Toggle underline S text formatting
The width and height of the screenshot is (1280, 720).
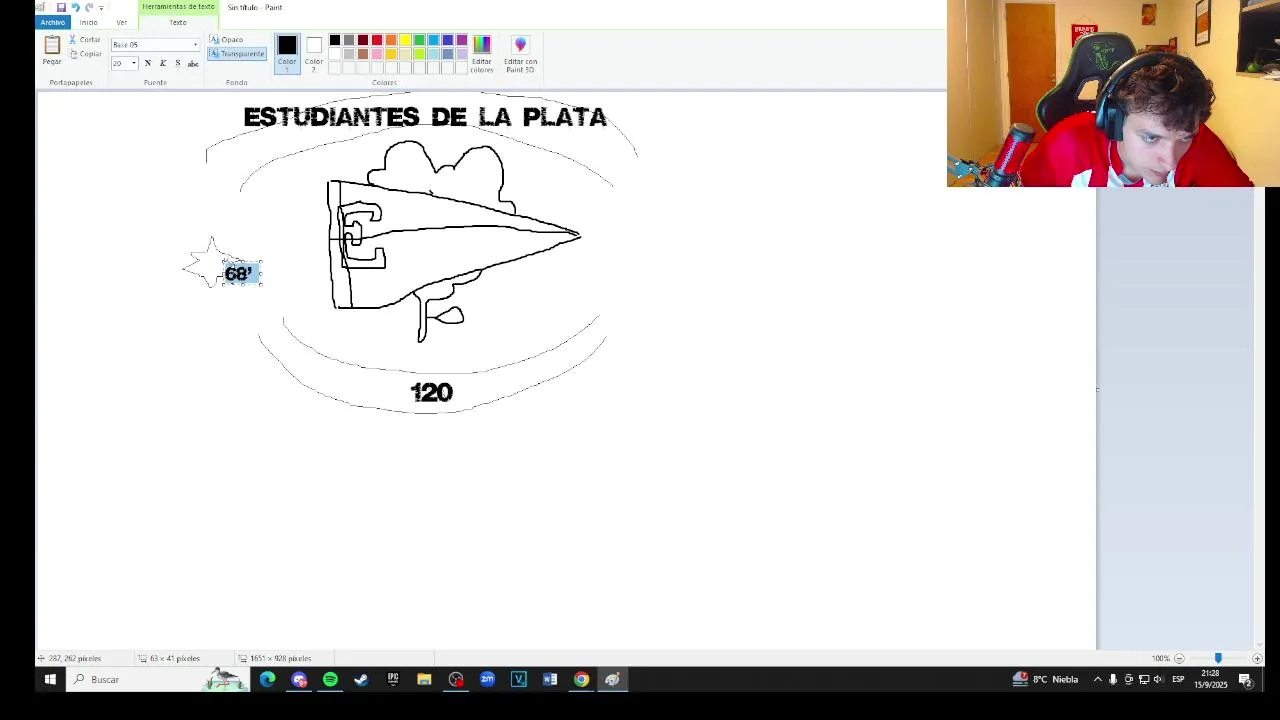(178, 63)
